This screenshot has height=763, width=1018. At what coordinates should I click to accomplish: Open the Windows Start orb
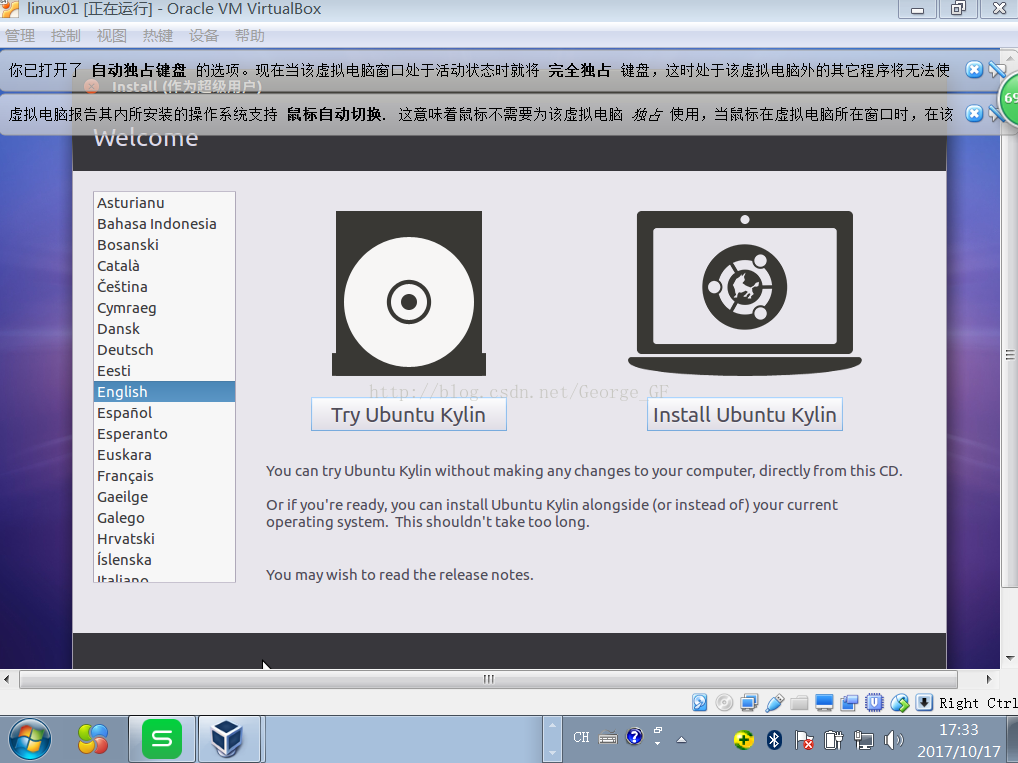(29, 740)
